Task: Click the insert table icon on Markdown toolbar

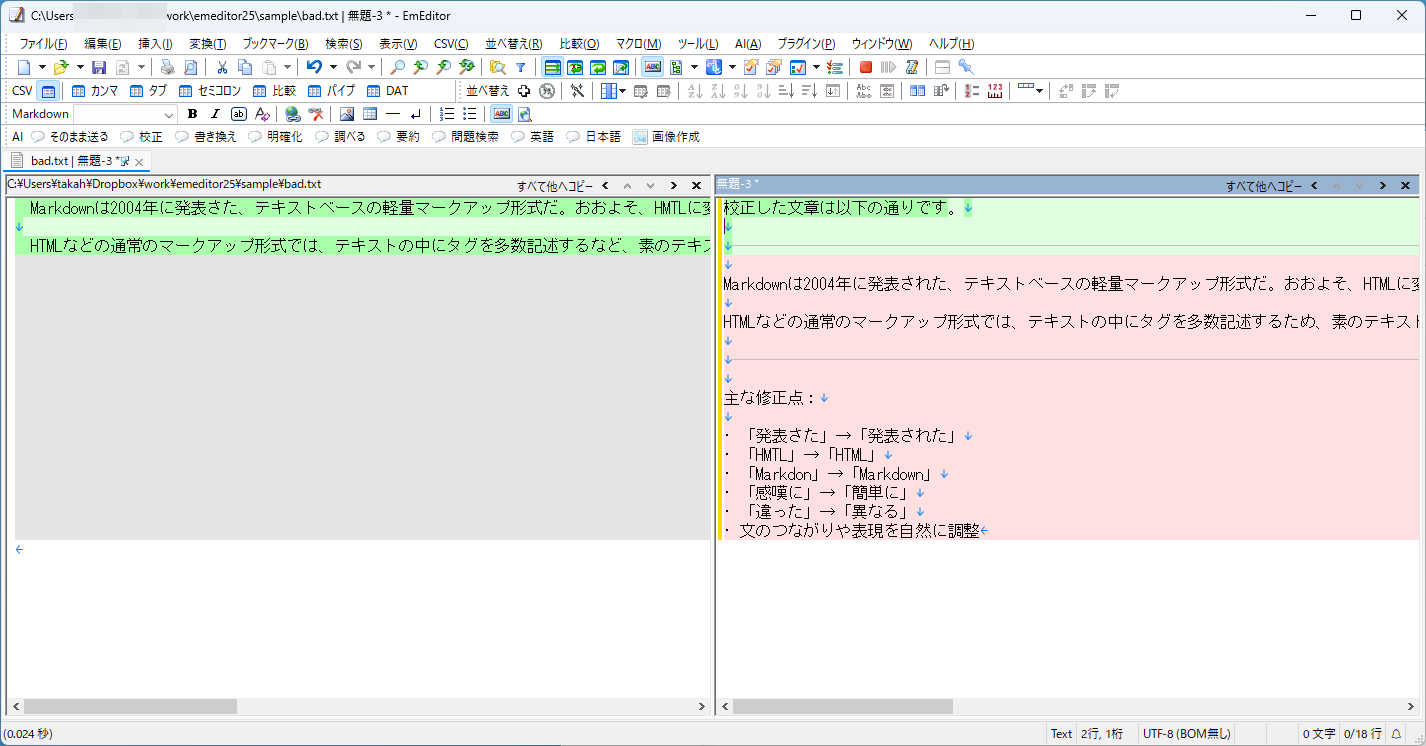Action: pyautogui.click(x=371, y=113)
